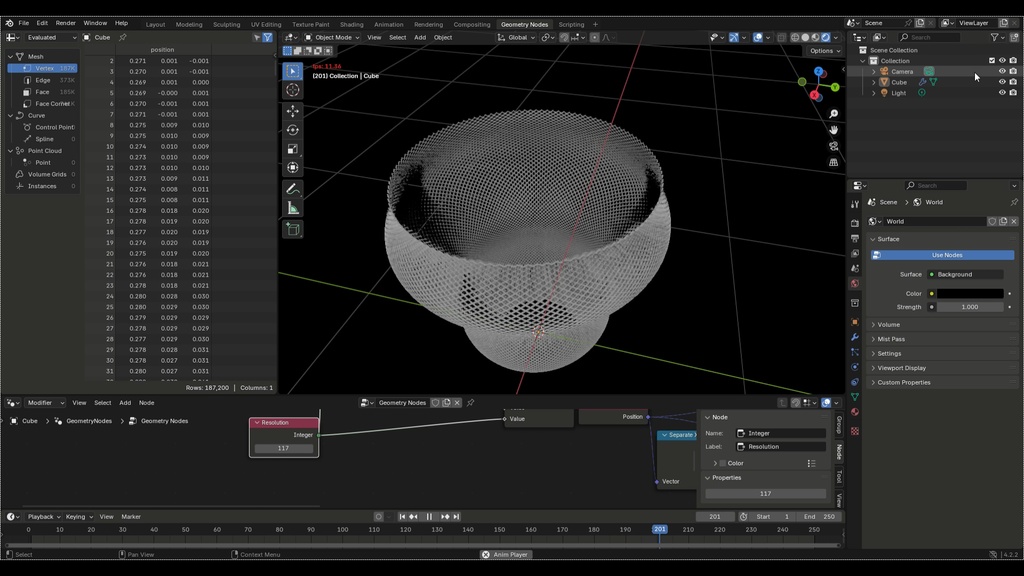
Task: Uncheck Collection exclude checkbox in outliner
Action: [991, 61]
